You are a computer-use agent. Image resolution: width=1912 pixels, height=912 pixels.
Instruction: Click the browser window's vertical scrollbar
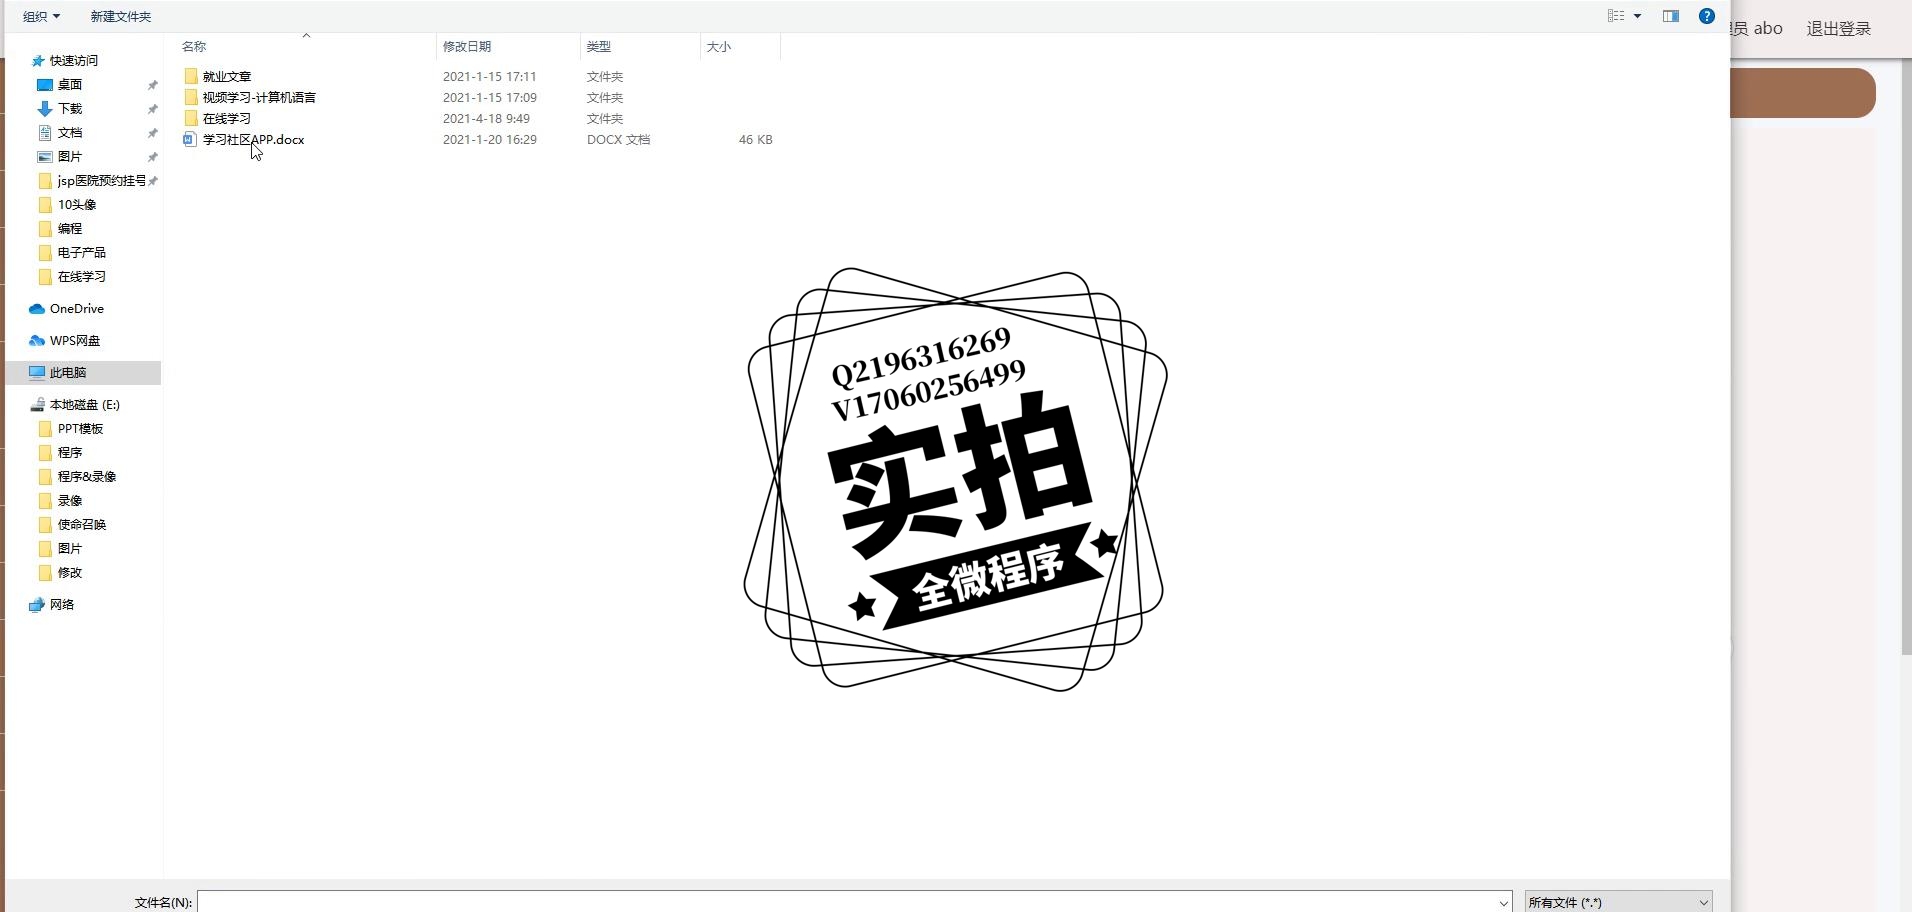click(1906, 356)
